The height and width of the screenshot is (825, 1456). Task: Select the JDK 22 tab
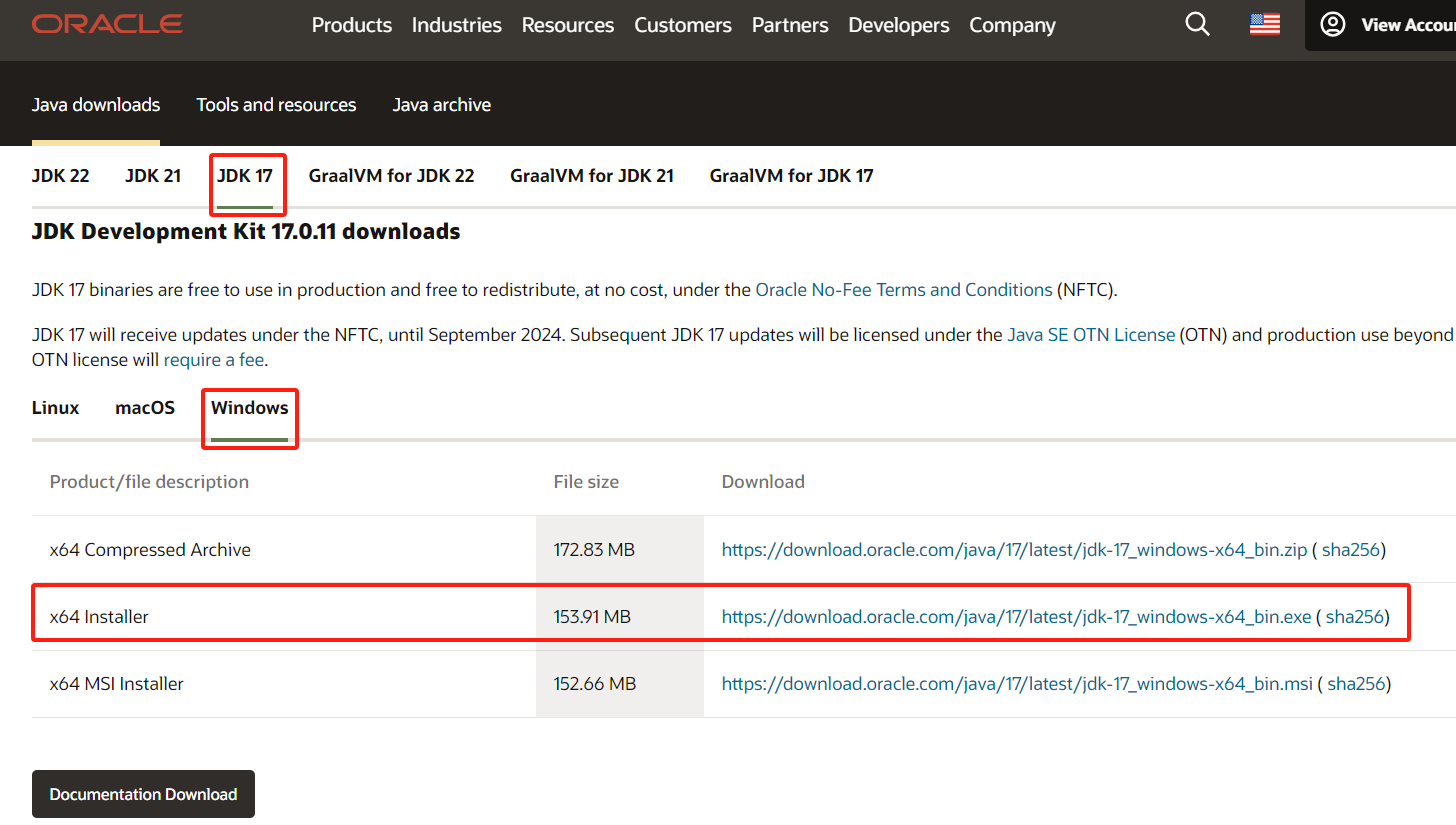[x=60, y=176]
